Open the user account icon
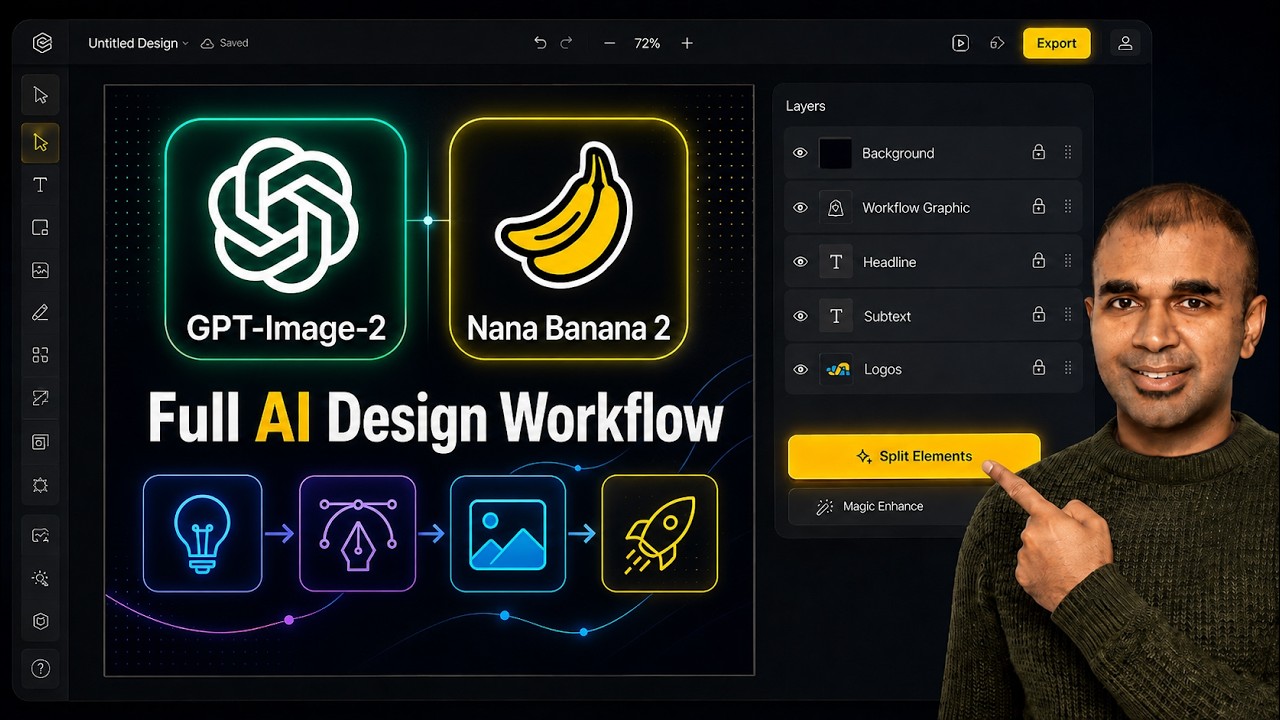Viewport: 1280px width, 720px height. point(1125,43)
